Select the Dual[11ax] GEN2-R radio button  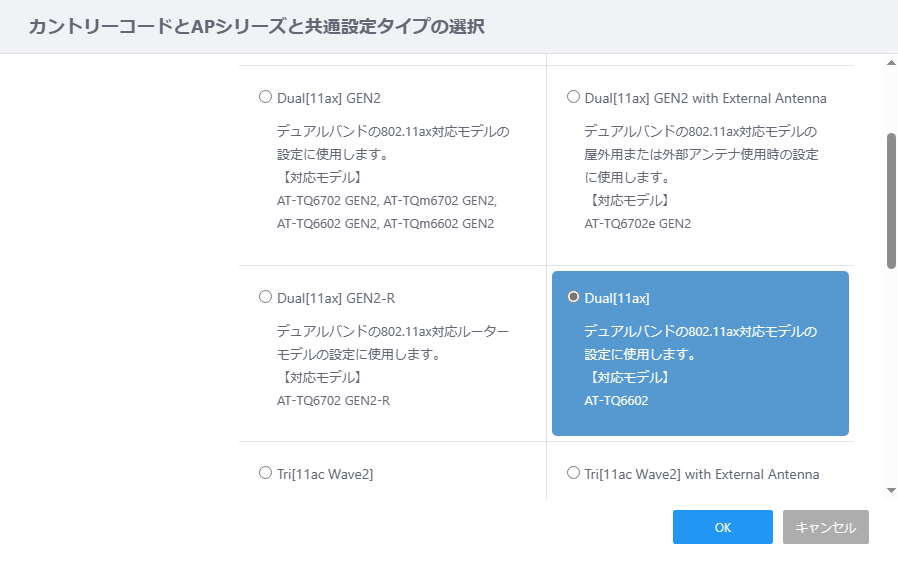coord(265,297)
